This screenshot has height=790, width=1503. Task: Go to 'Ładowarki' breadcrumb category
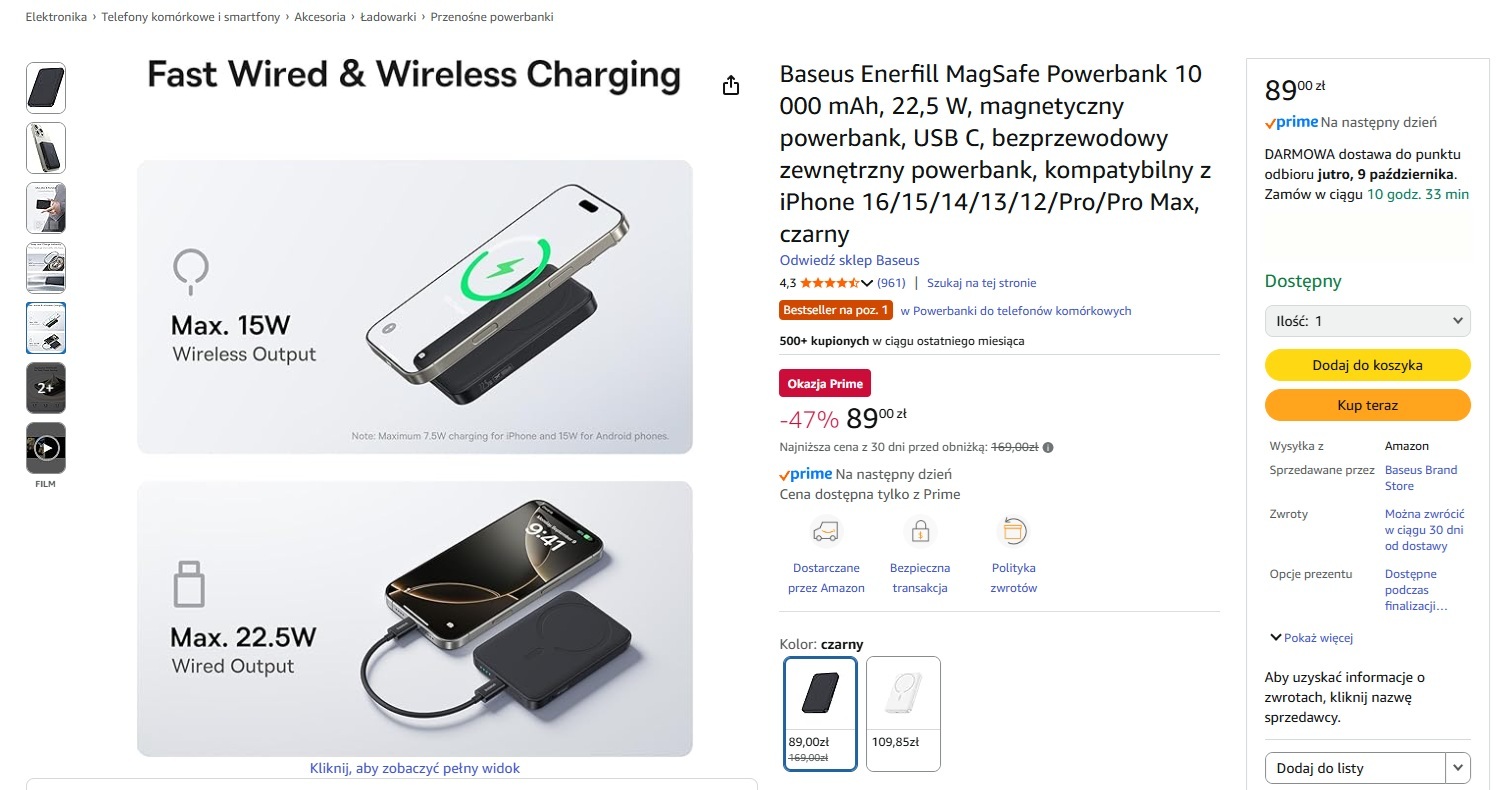(388, 17)
